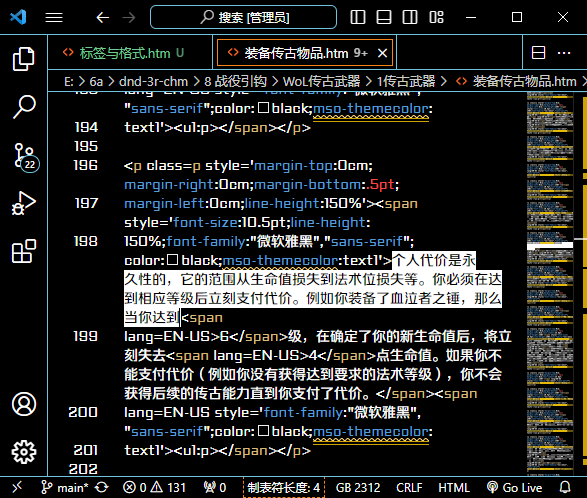Expand the editor more actions ellipsis
587x498 pixels.
[x=564, y=53]
